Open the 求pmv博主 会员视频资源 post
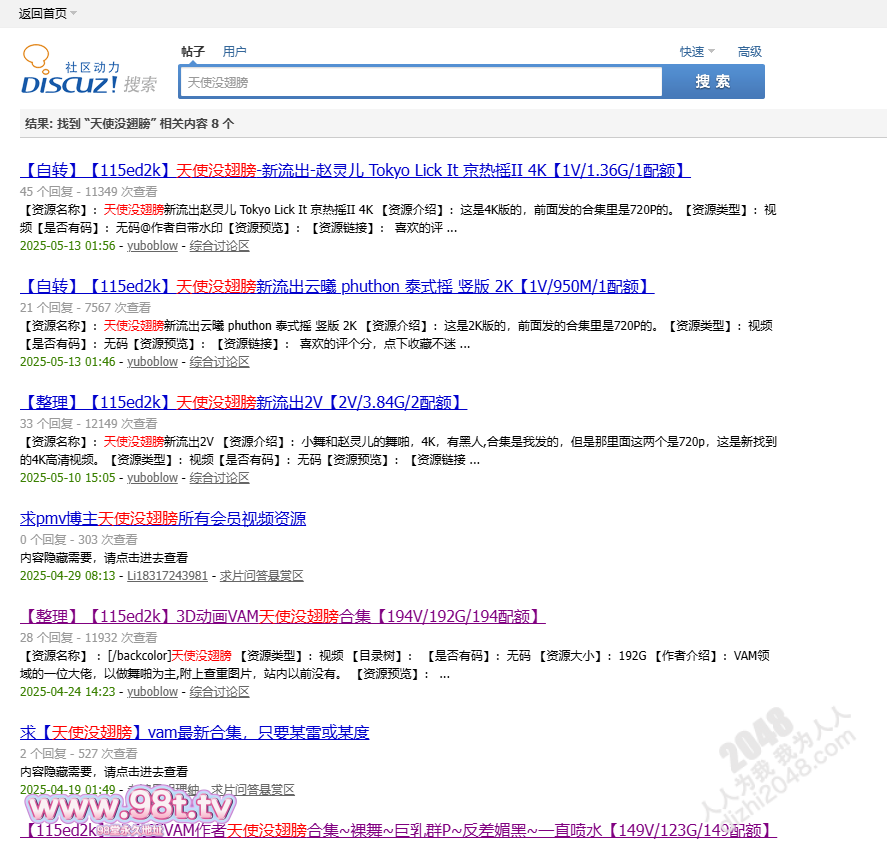This screenshot has width=887, height=845. (x=163, y=519)
